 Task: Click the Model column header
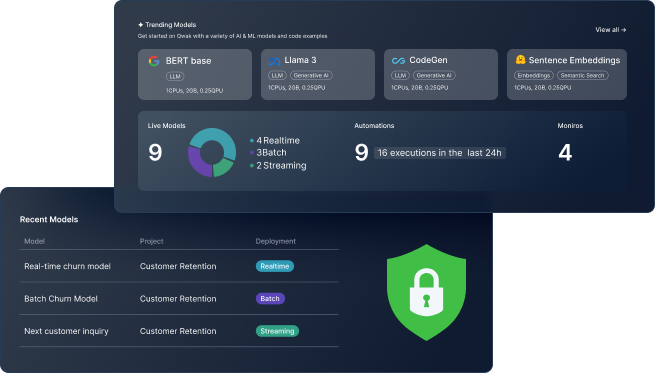(34, 241)
